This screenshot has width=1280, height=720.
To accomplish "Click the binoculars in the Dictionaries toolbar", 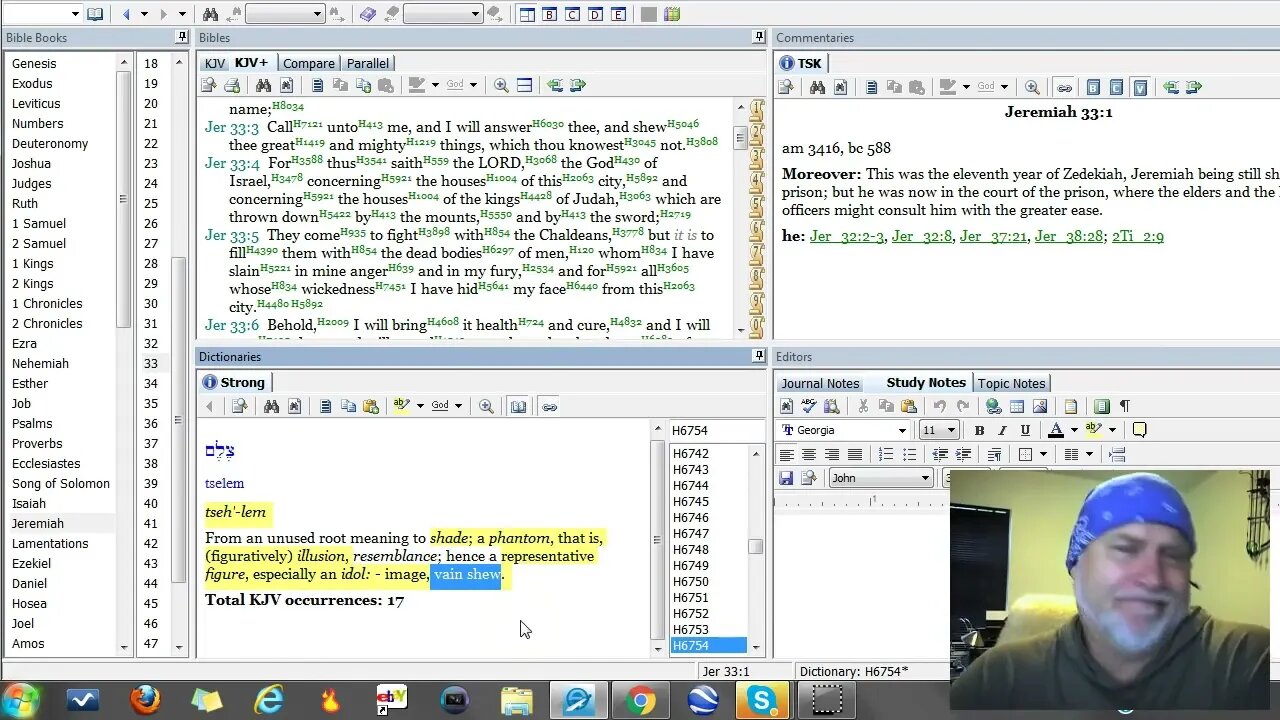I will coord(271,406).
